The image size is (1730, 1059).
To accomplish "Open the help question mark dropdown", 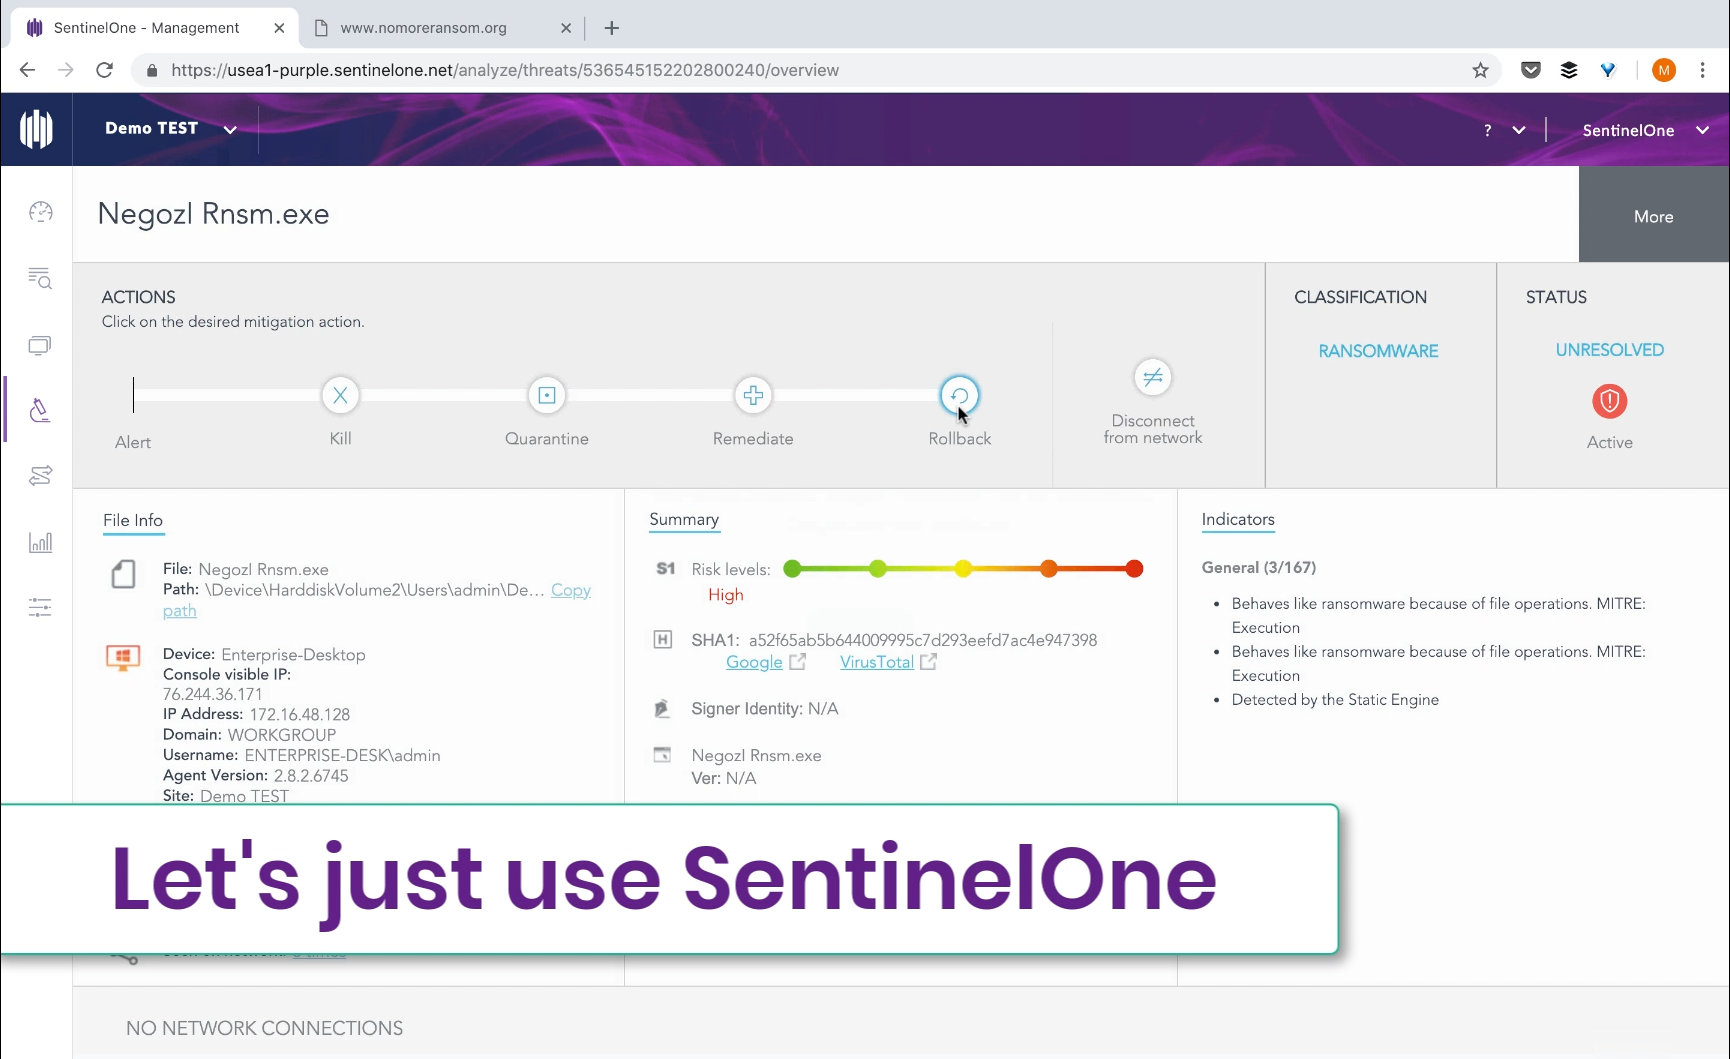I will 1503,130.
